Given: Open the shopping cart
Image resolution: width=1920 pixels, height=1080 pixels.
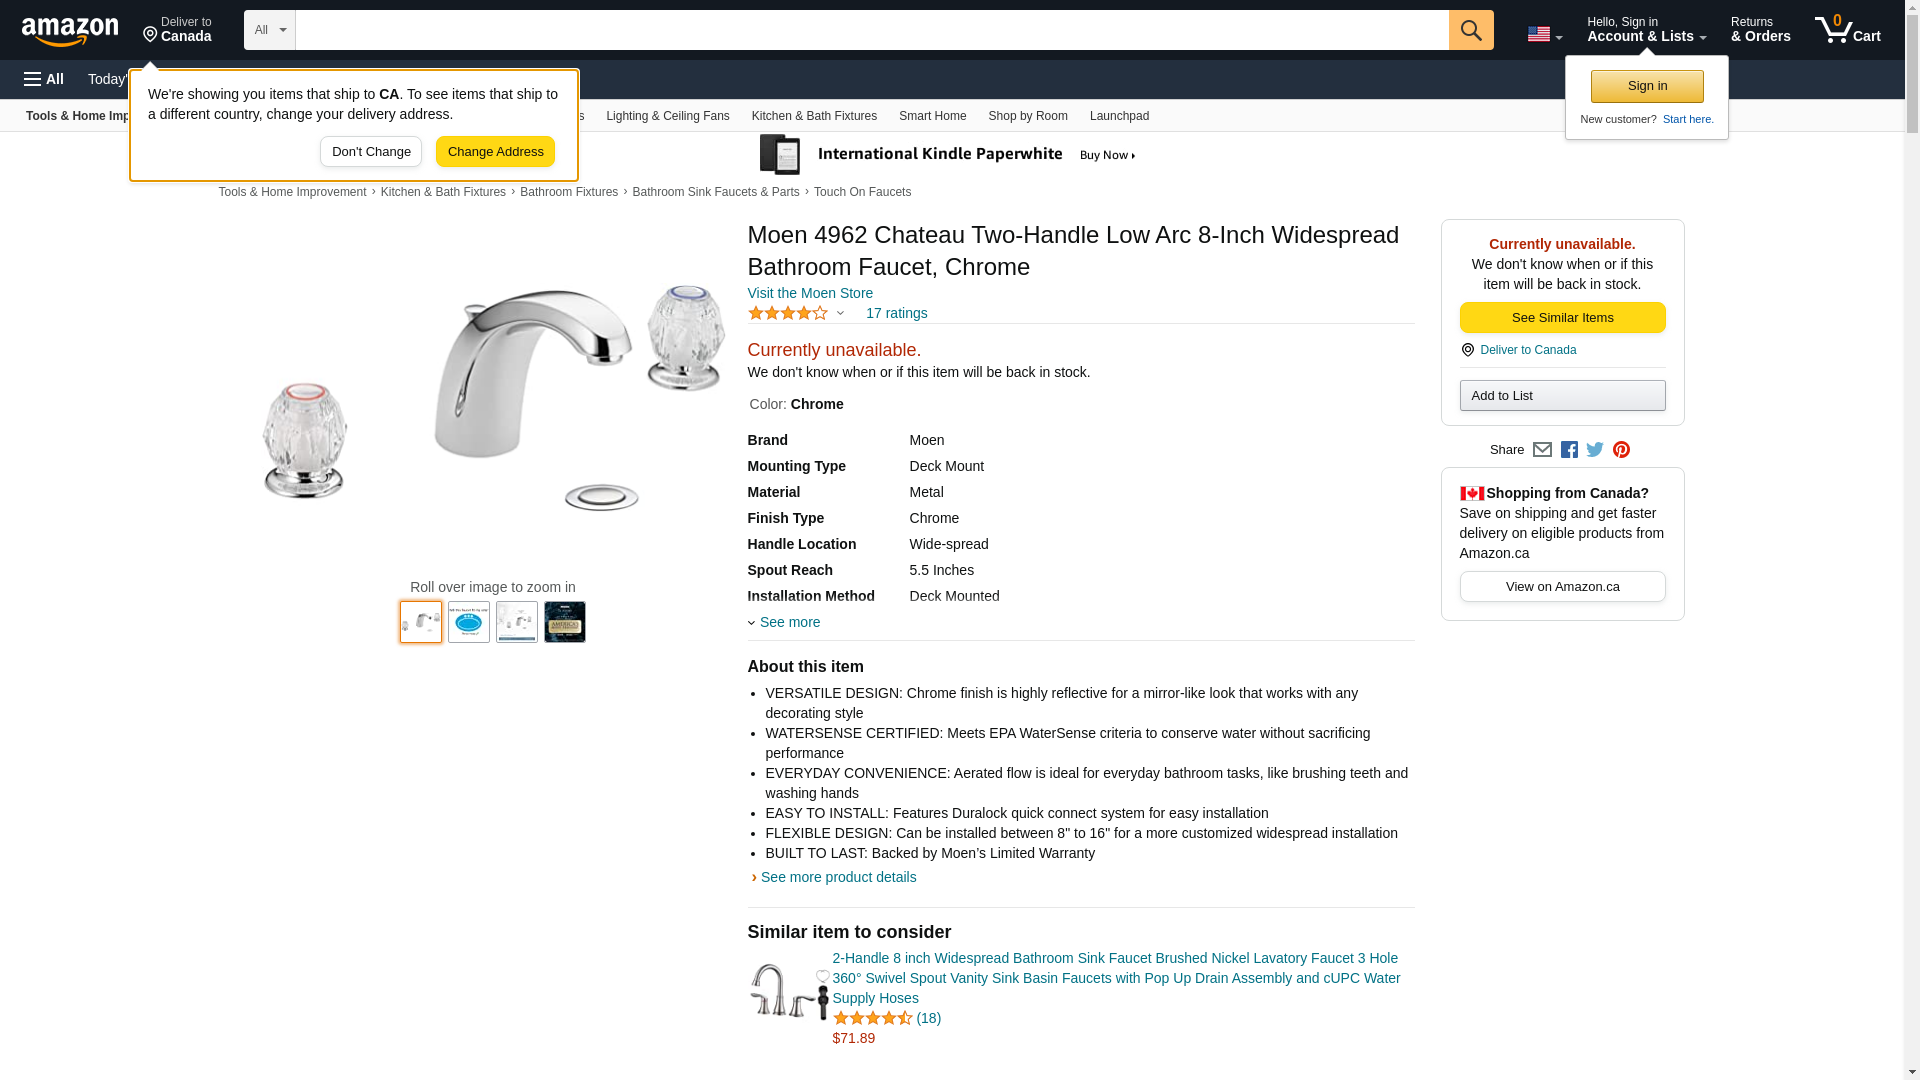Looking at the screenshot, I should point(1848,30).
